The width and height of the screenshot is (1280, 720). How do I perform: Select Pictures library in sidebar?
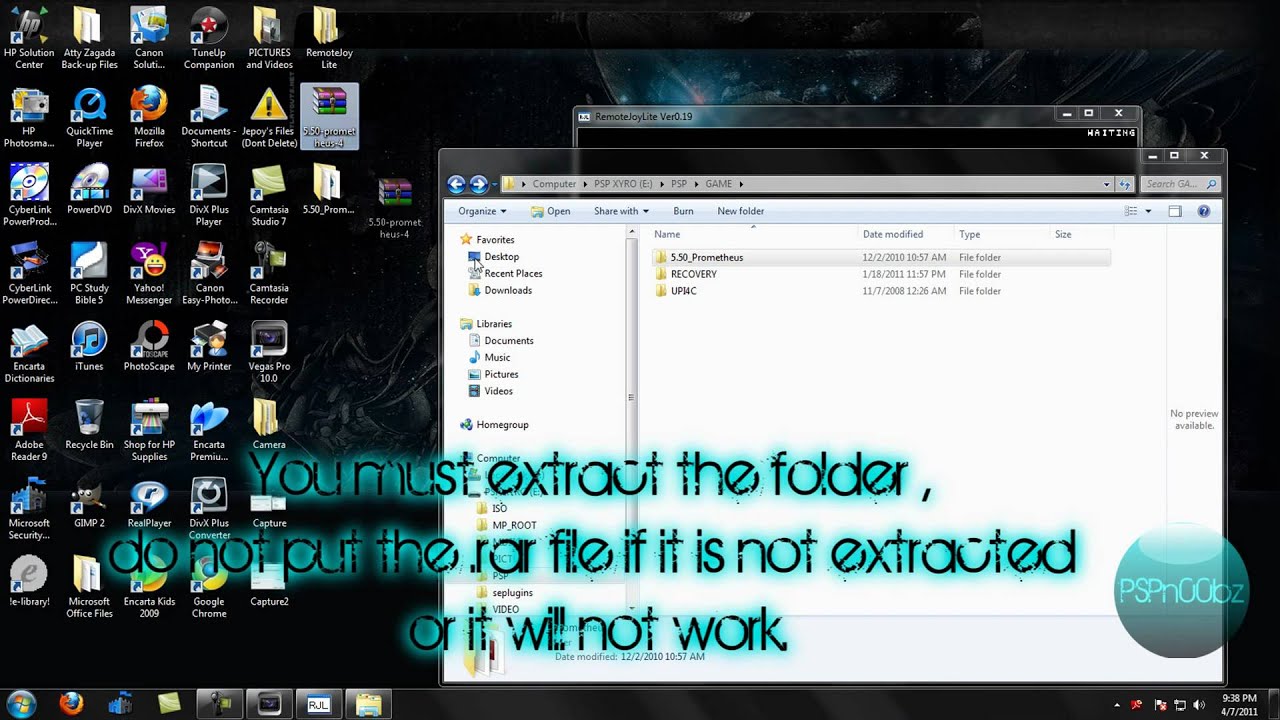[493, 374]
